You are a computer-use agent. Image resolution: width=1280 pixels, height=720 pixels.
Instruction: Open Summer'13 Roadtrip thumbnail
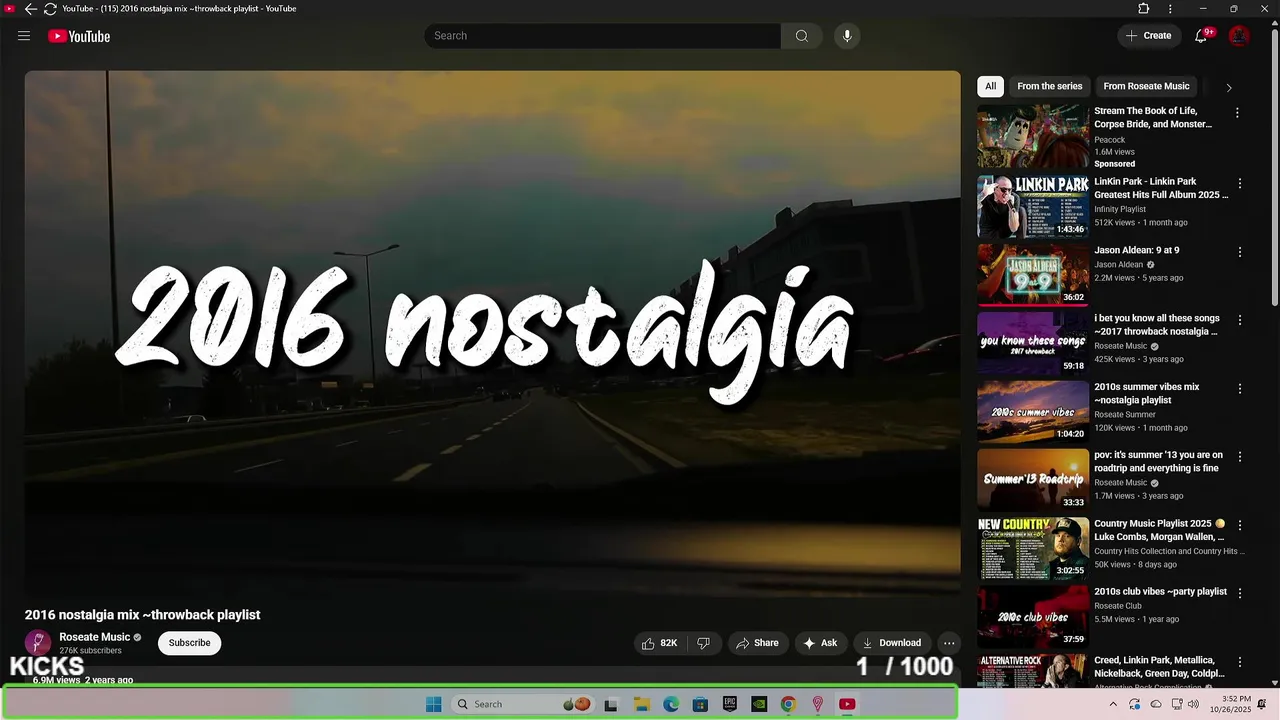tap(1033, 479)
